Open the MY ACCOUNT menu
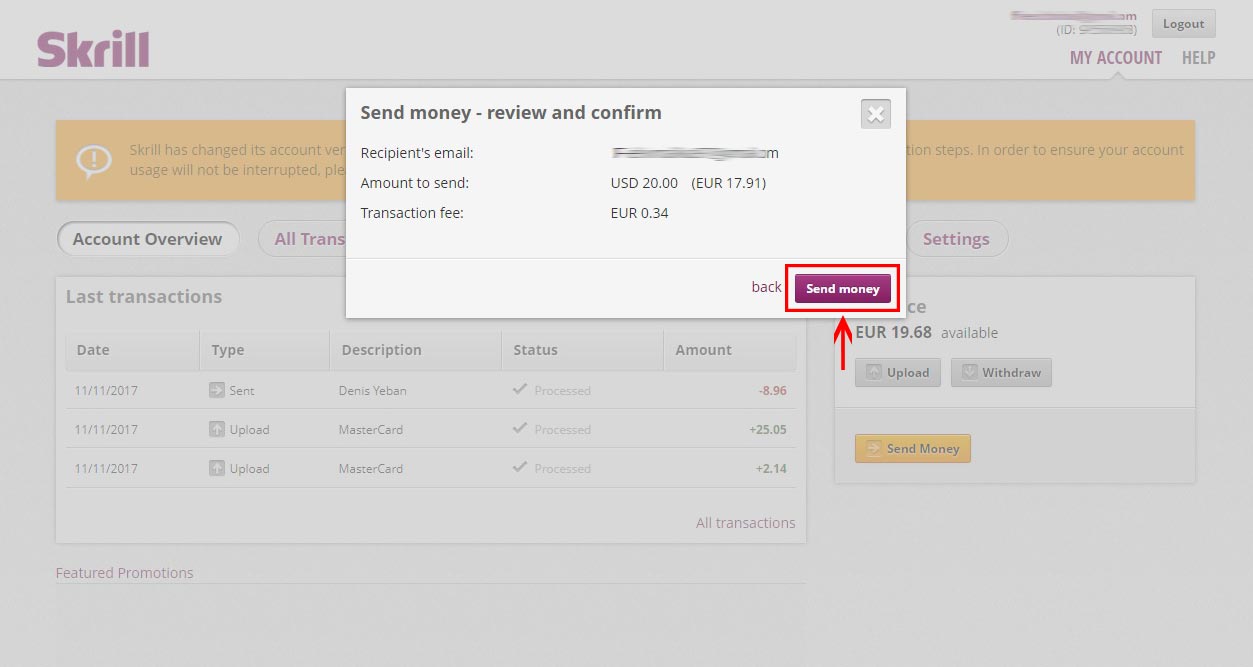 (x=1115, y=57)
